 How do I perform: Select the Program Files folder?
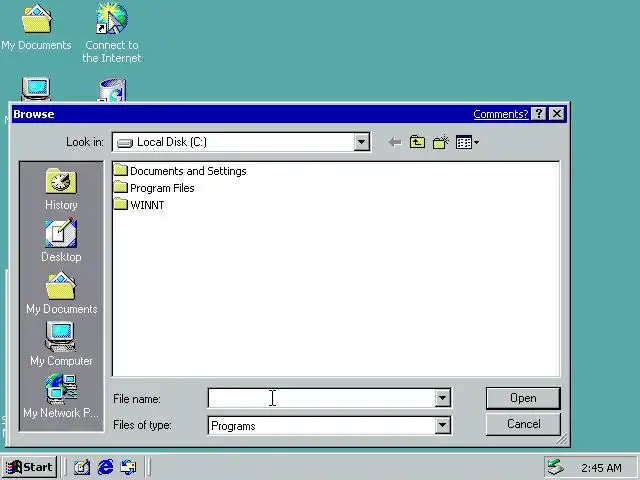click(154, 188)
